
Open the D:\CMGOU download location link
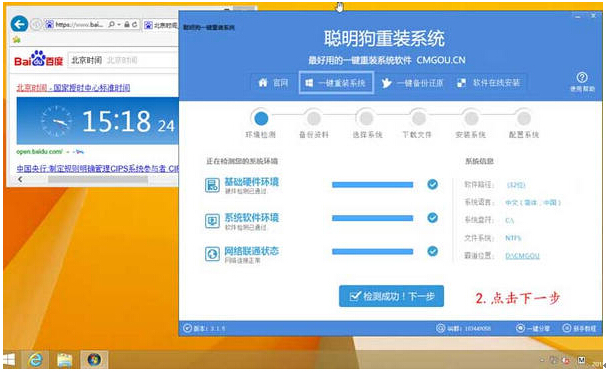coord(522,256)
